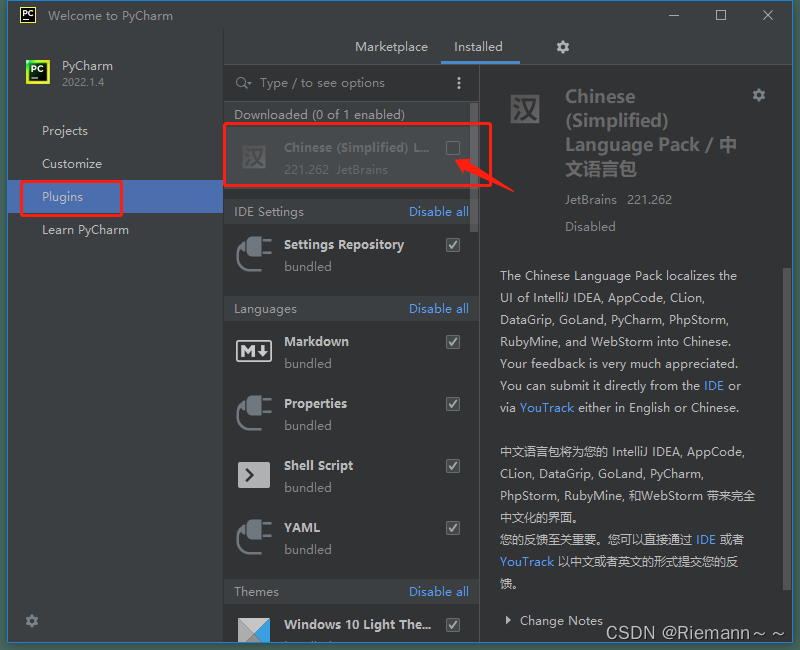Open Projects in the sidebar

[65, 131]
